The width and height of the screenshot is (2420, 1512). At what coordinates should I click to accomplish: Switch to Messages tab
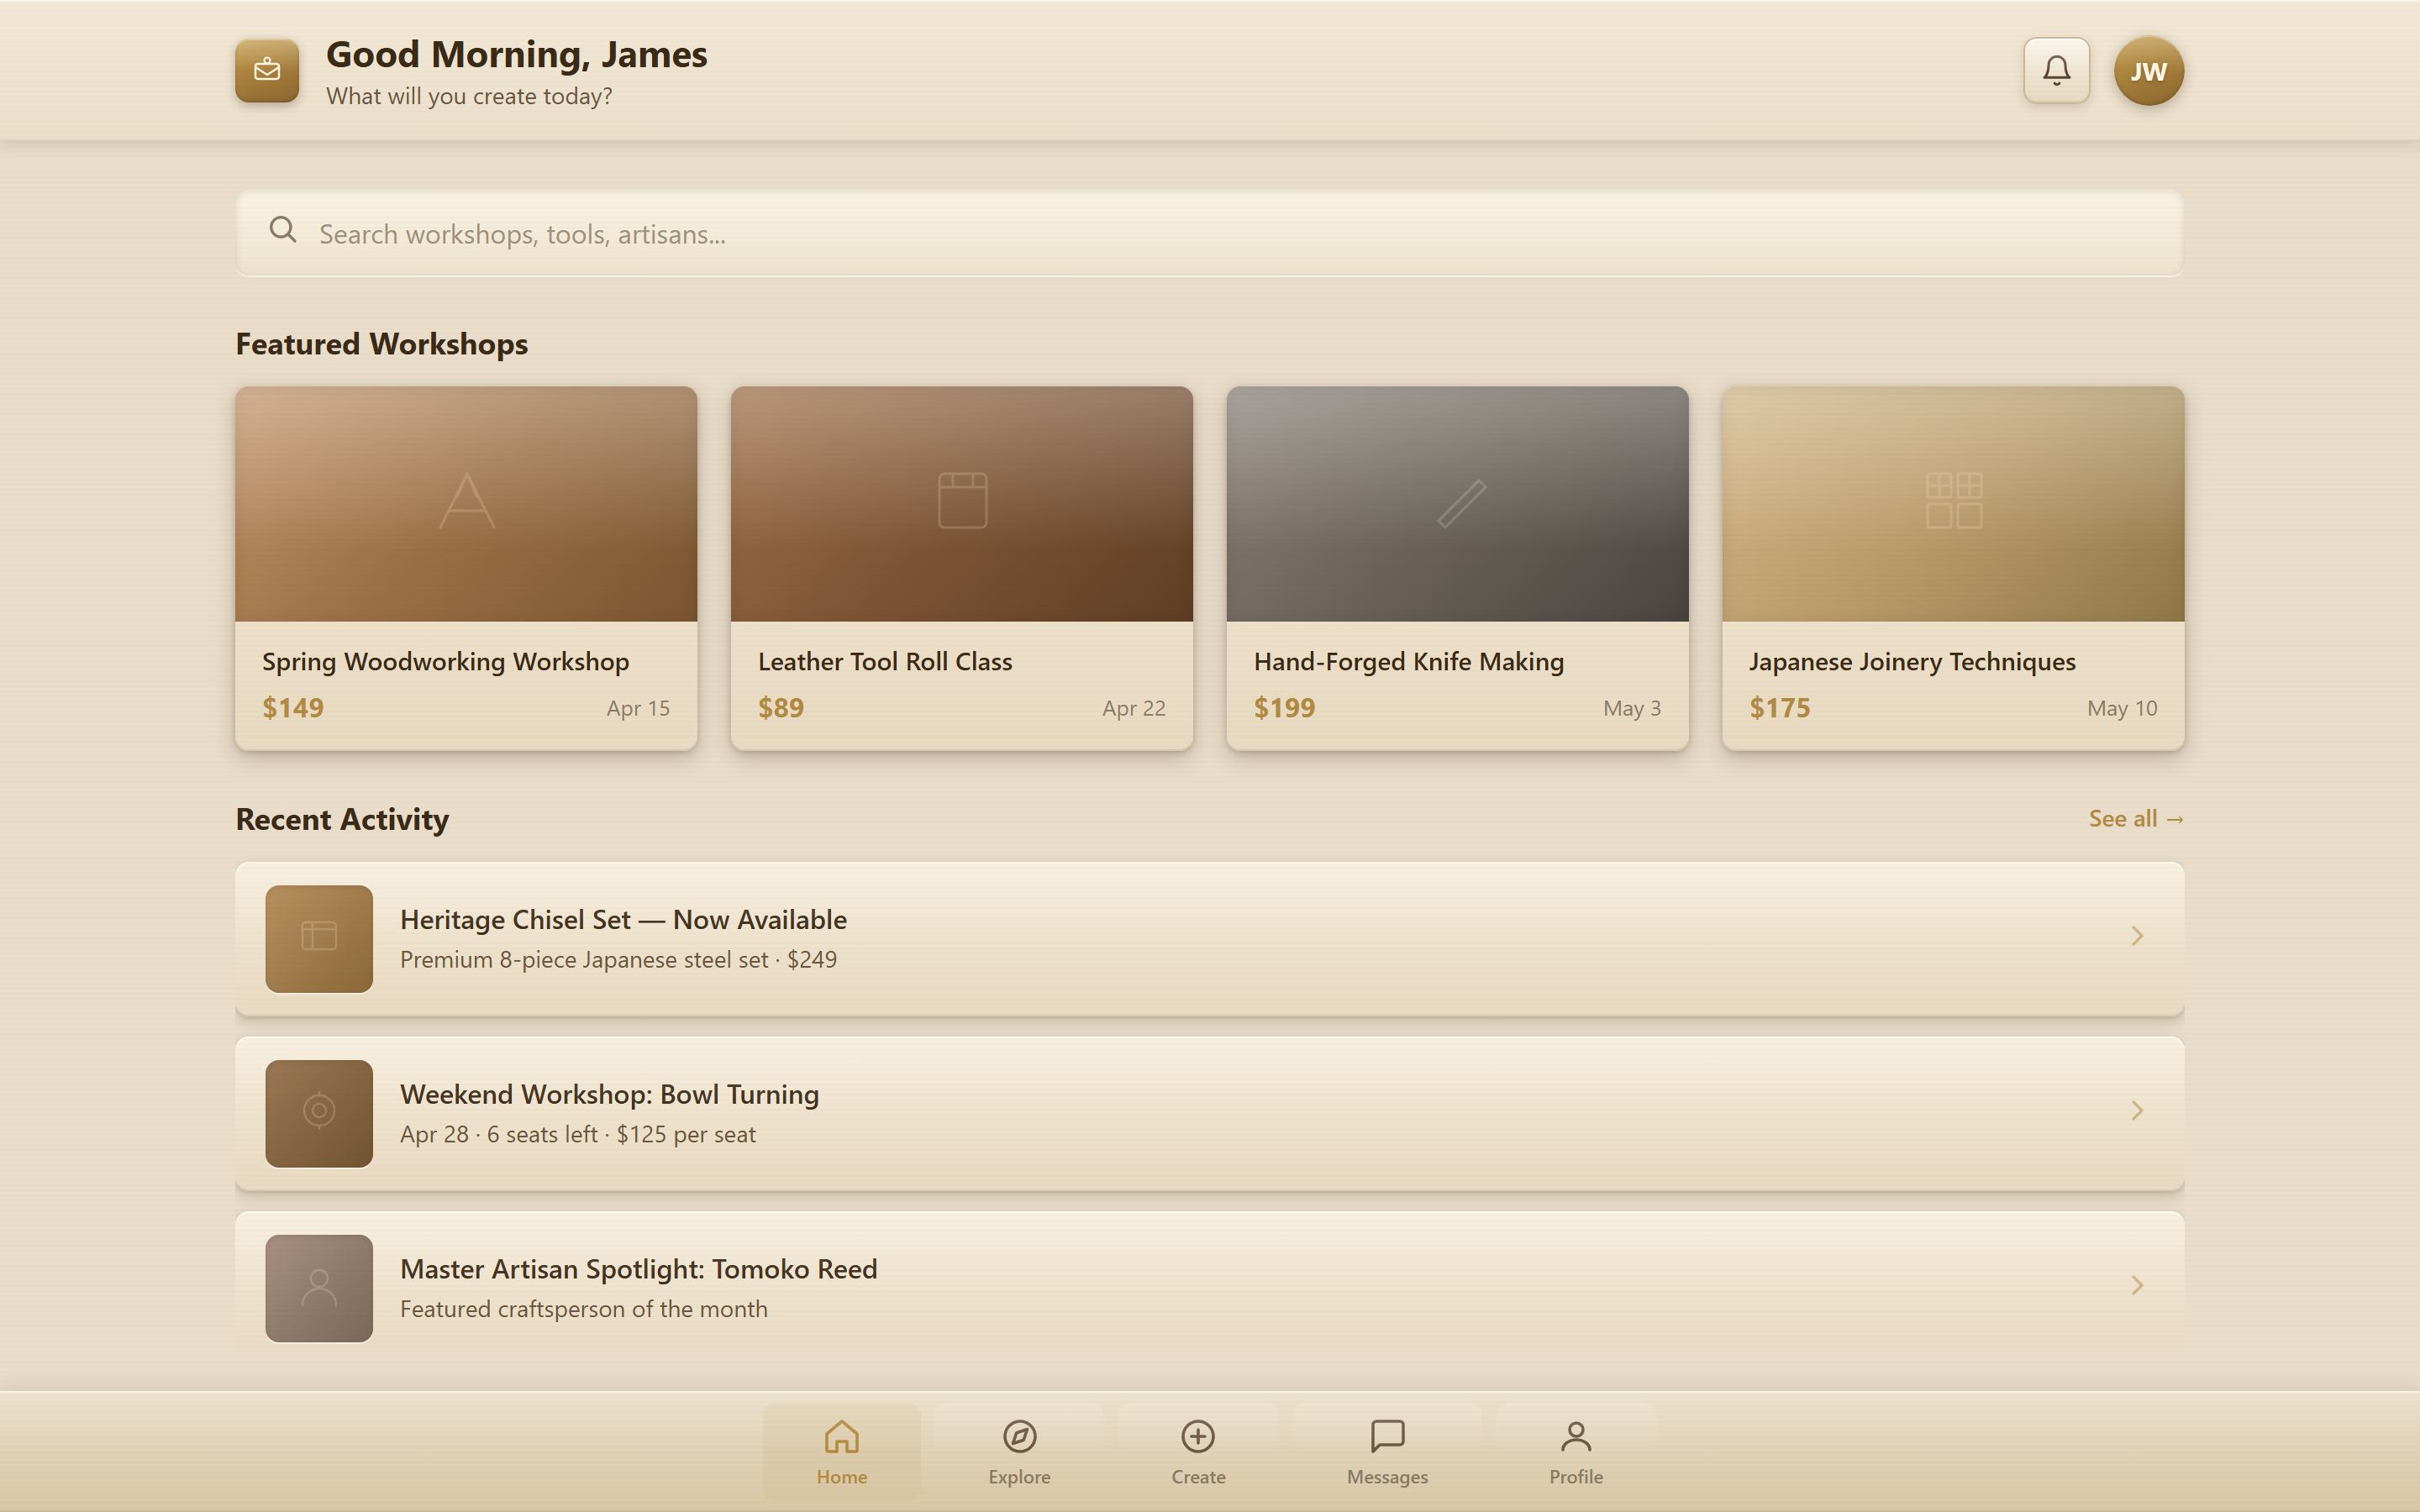tap(1387, 1451)
